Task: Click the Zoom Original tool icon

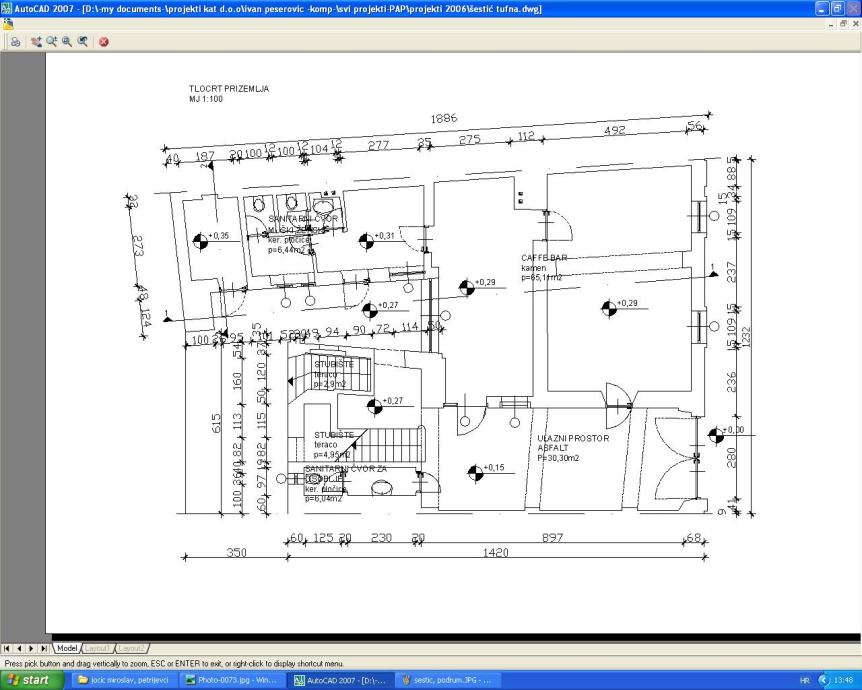Action: [x=83, y=42]
